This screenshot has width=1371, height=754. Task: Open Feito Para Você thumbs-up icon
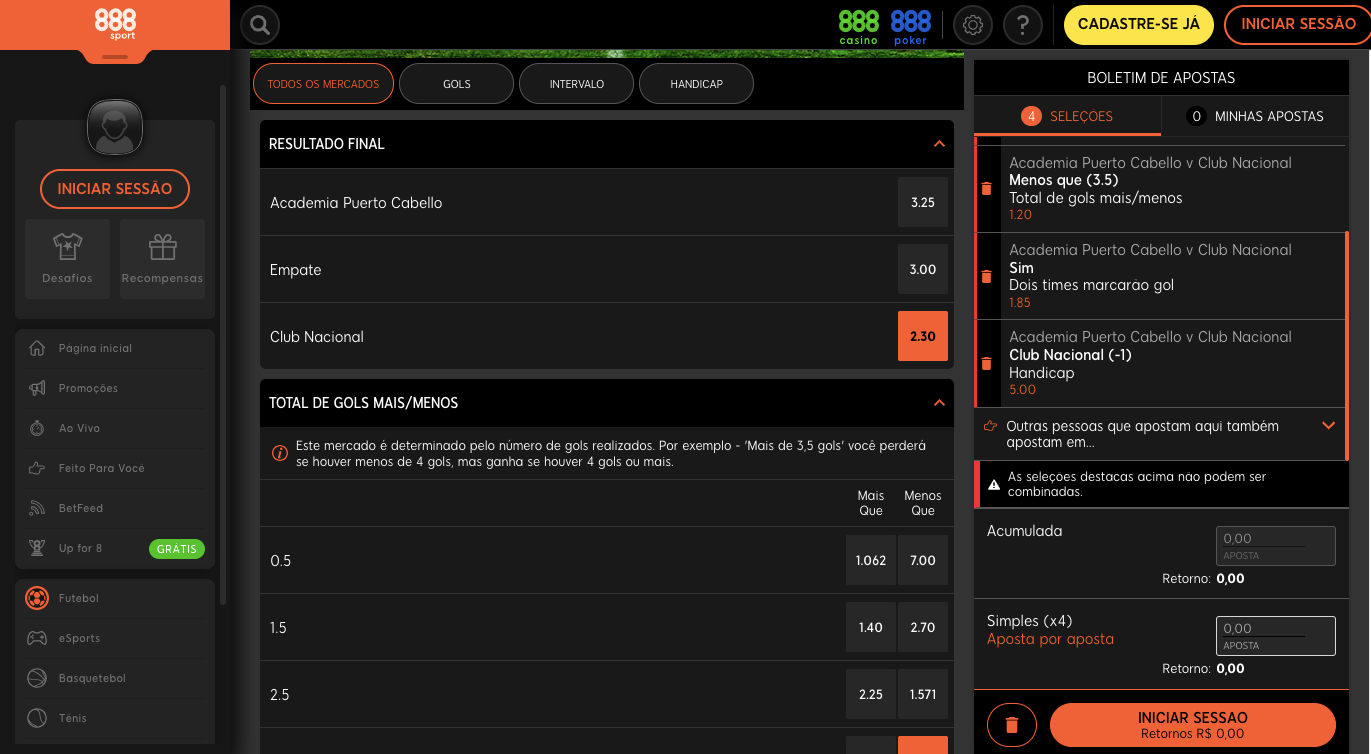coord(37,468)
